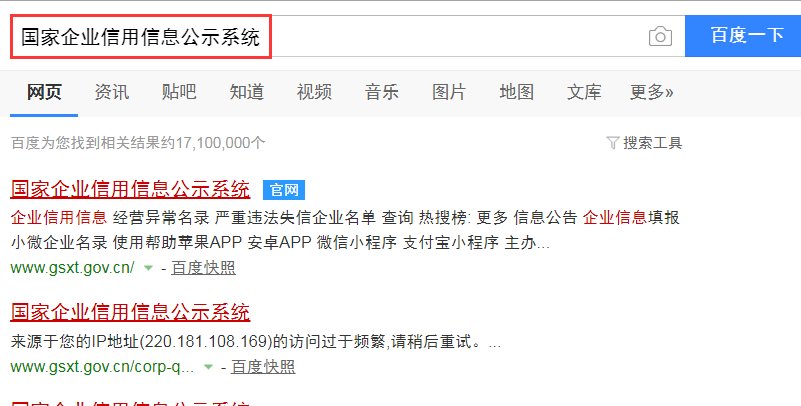The image size is (801, 406).
Task: Switch to the 知道 tab
Action: tap(246, 92)
